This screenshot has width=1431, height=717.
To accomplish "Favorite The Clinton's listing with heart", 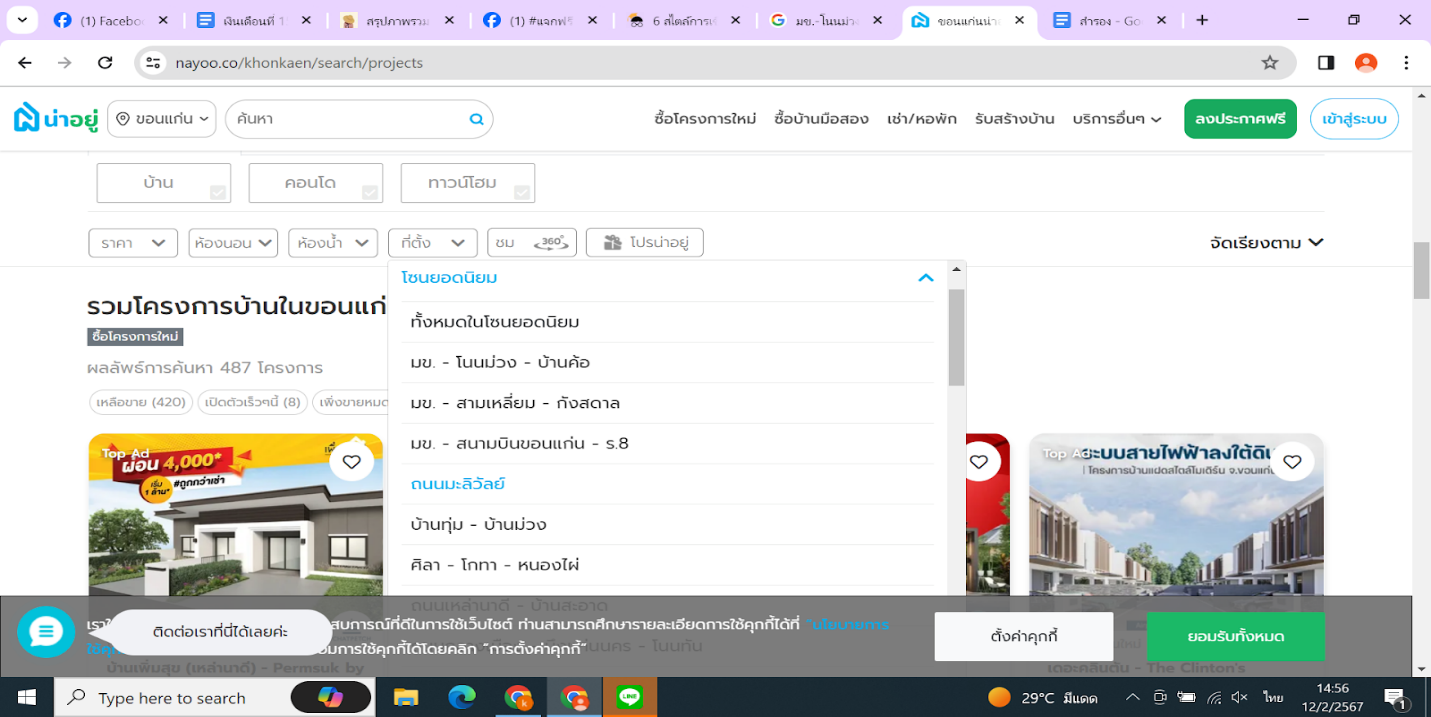I will tap(1292, 461).
